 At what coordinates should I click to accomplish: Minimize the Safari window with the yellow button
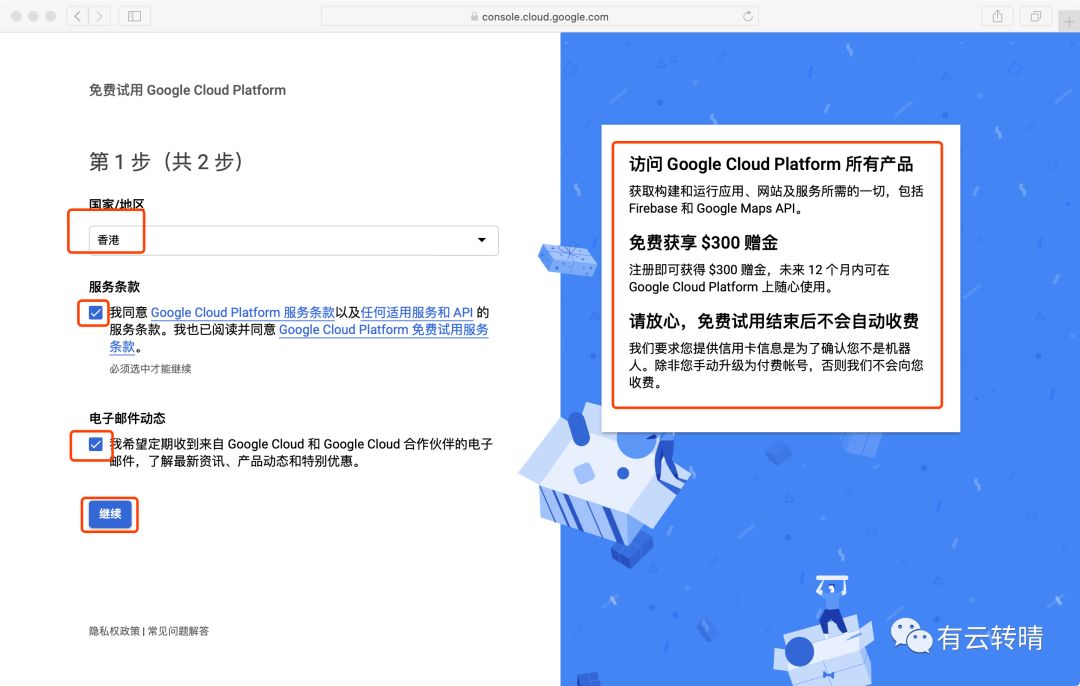coord(33,17)
